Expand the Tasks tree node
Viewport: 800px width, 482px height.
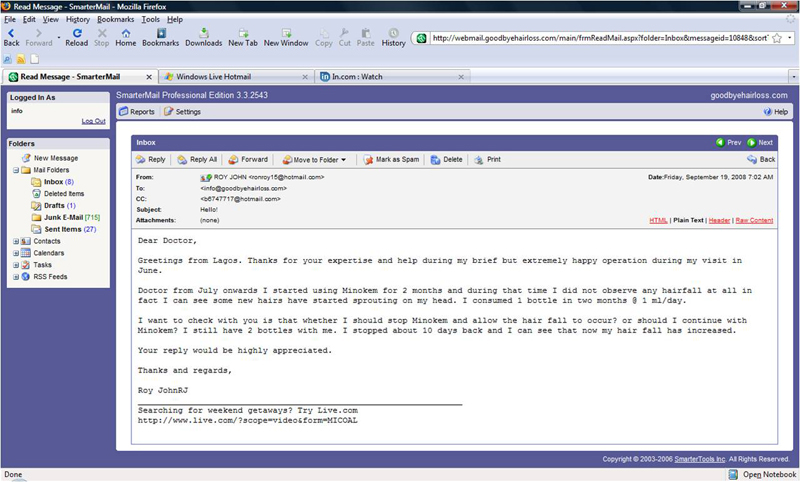click(x=15, y=265)
